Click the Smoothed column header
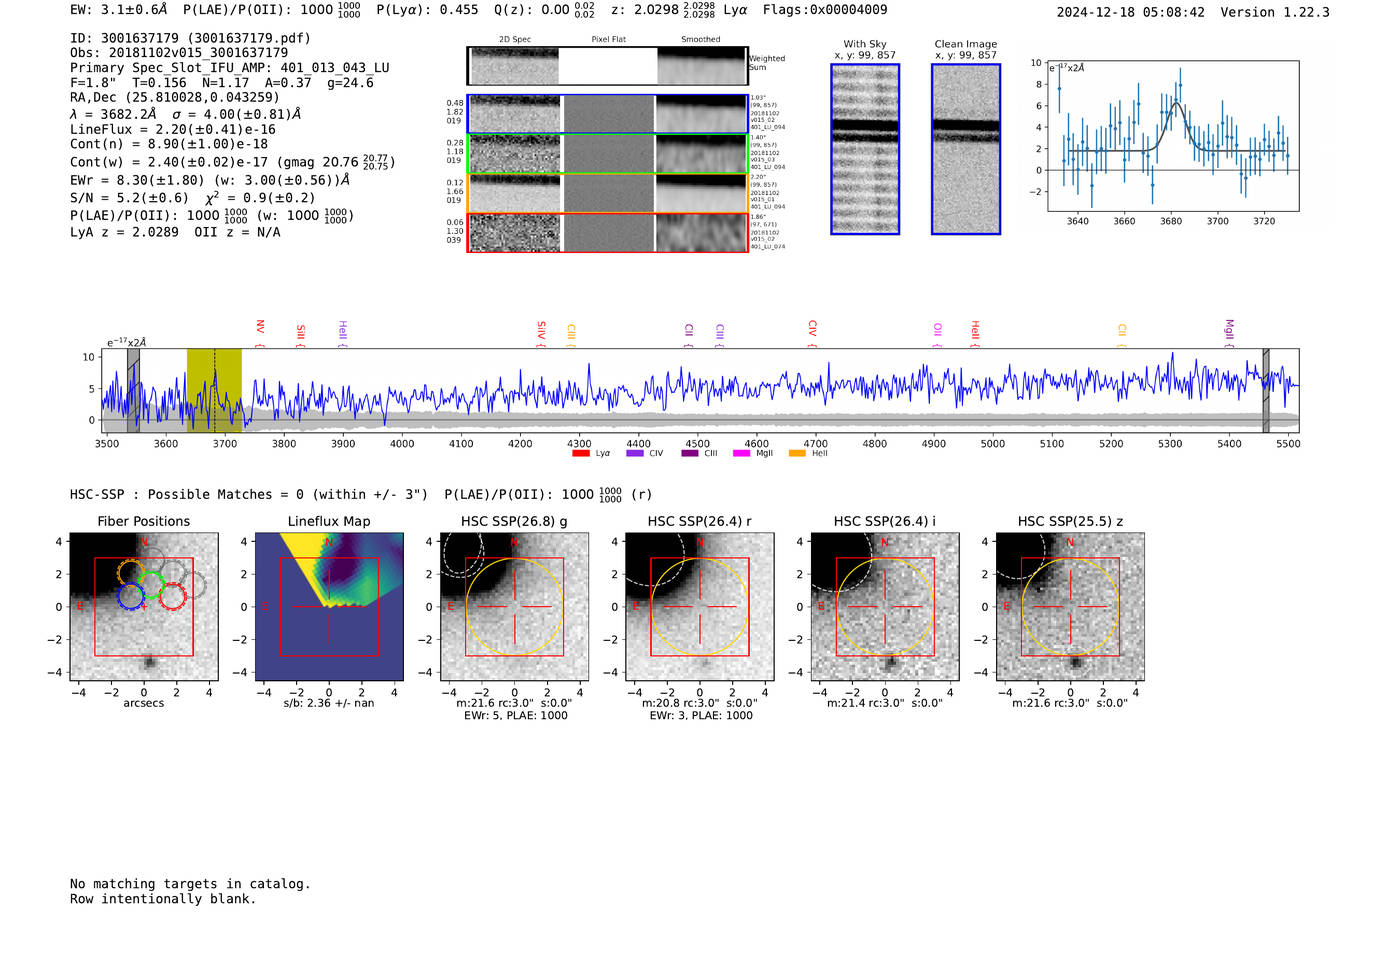 click(x=701, y=40)
